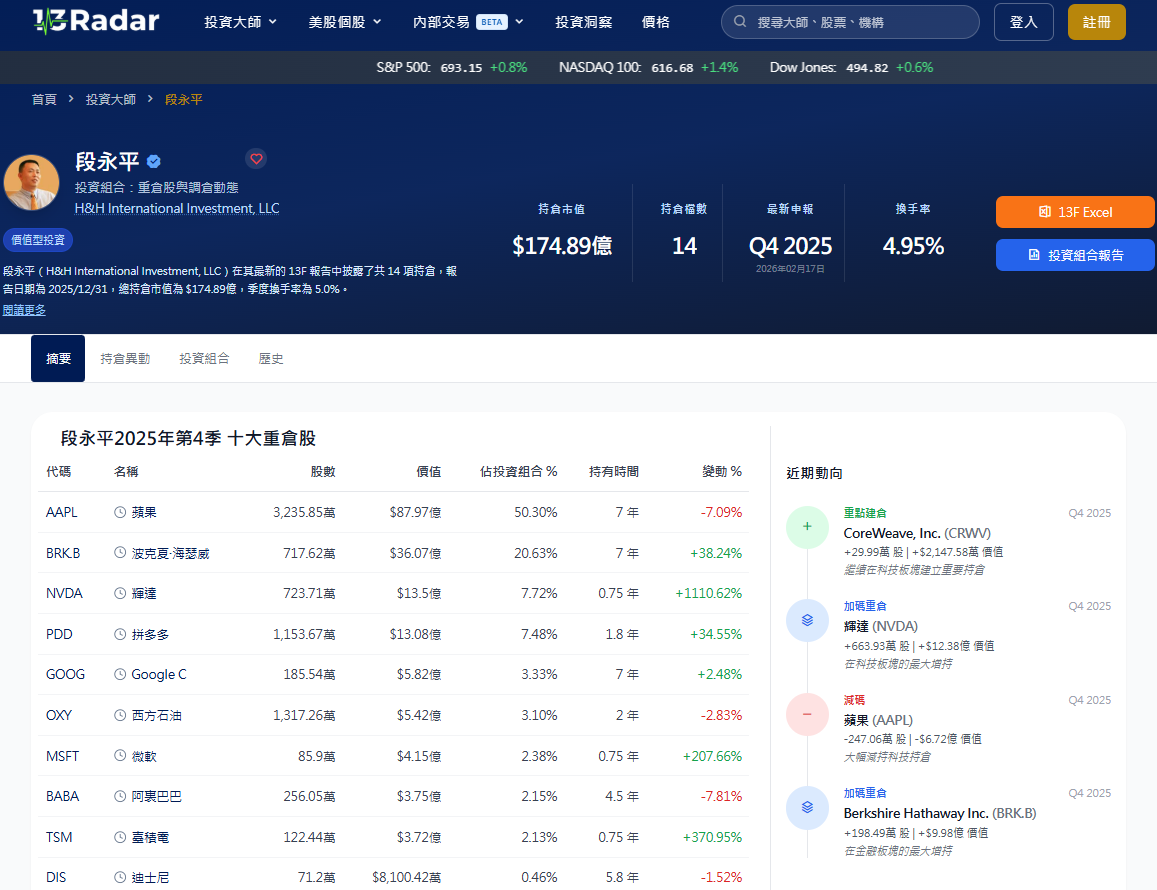Image resolution: width=1157 pixels, height=890 pixels.
Task: Open the DIS ticker link
Action: pyautogui.click(x=56, y=877)
